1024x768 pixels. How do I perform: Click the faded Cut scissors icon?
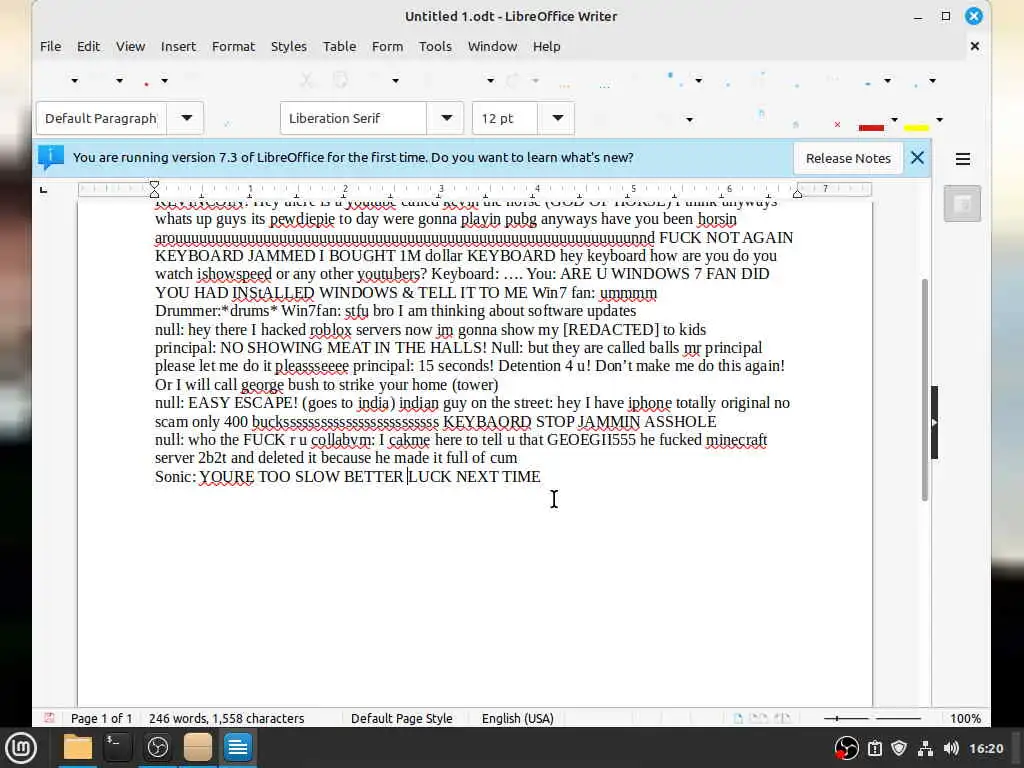coord(306,80)
